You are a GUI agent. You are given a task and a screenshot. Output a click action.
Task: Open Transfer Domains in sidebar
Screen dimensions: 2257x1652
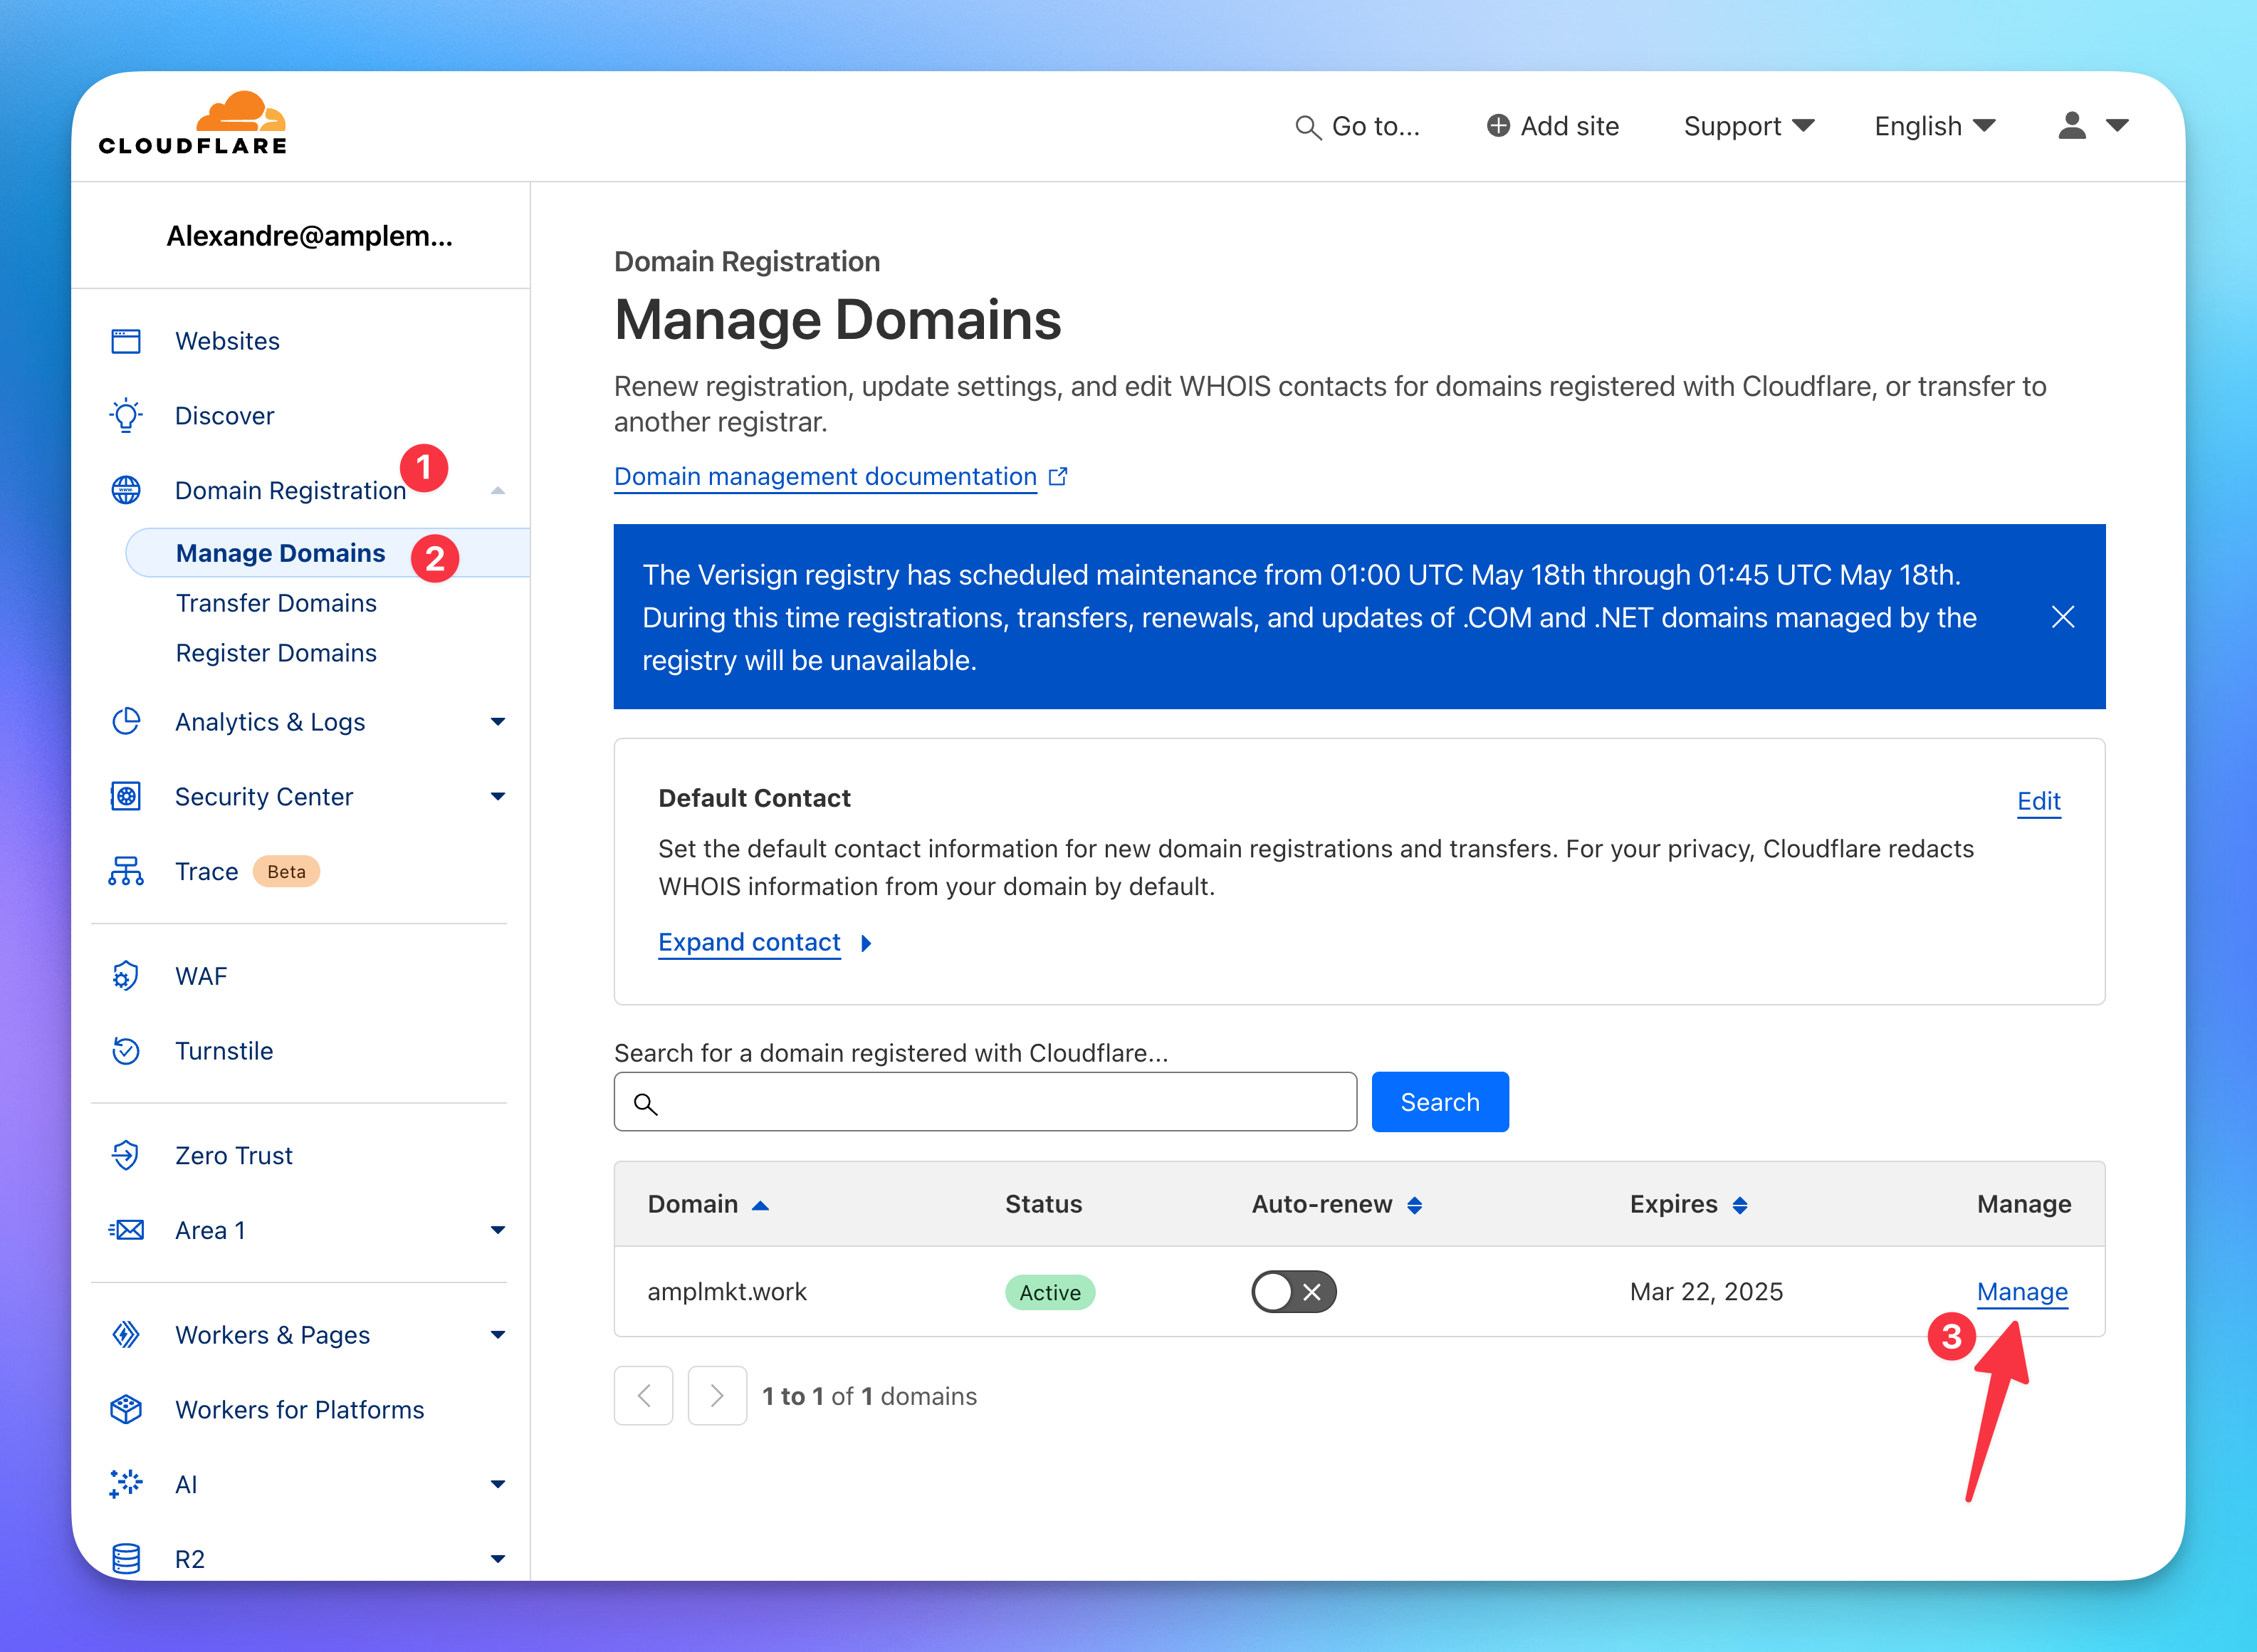pyautogui.click(x=276, y=603)
